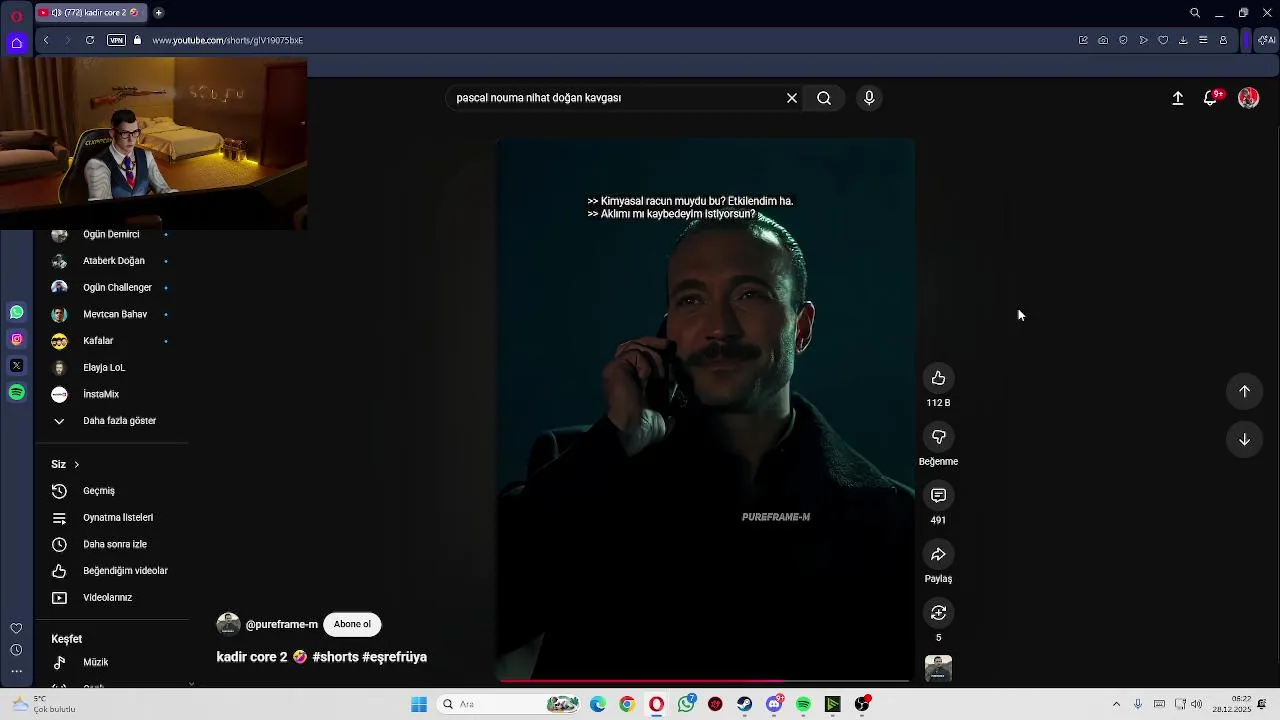Screen dimensions: 1280x720
Task: Dislike the short via Beğenme button
Action: point(938,437)
